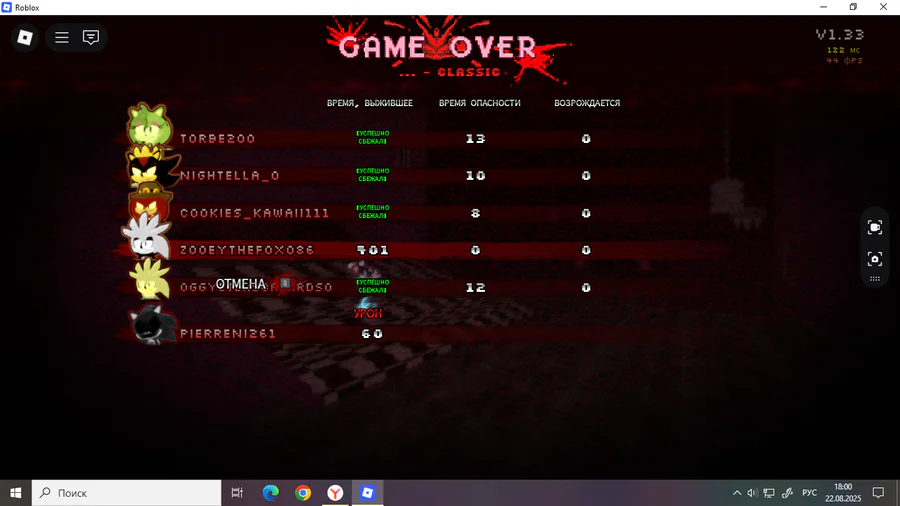This screenshot has height=506, width=900.
Task: Click survival time 401 value
Action: [x=373, y=250]
